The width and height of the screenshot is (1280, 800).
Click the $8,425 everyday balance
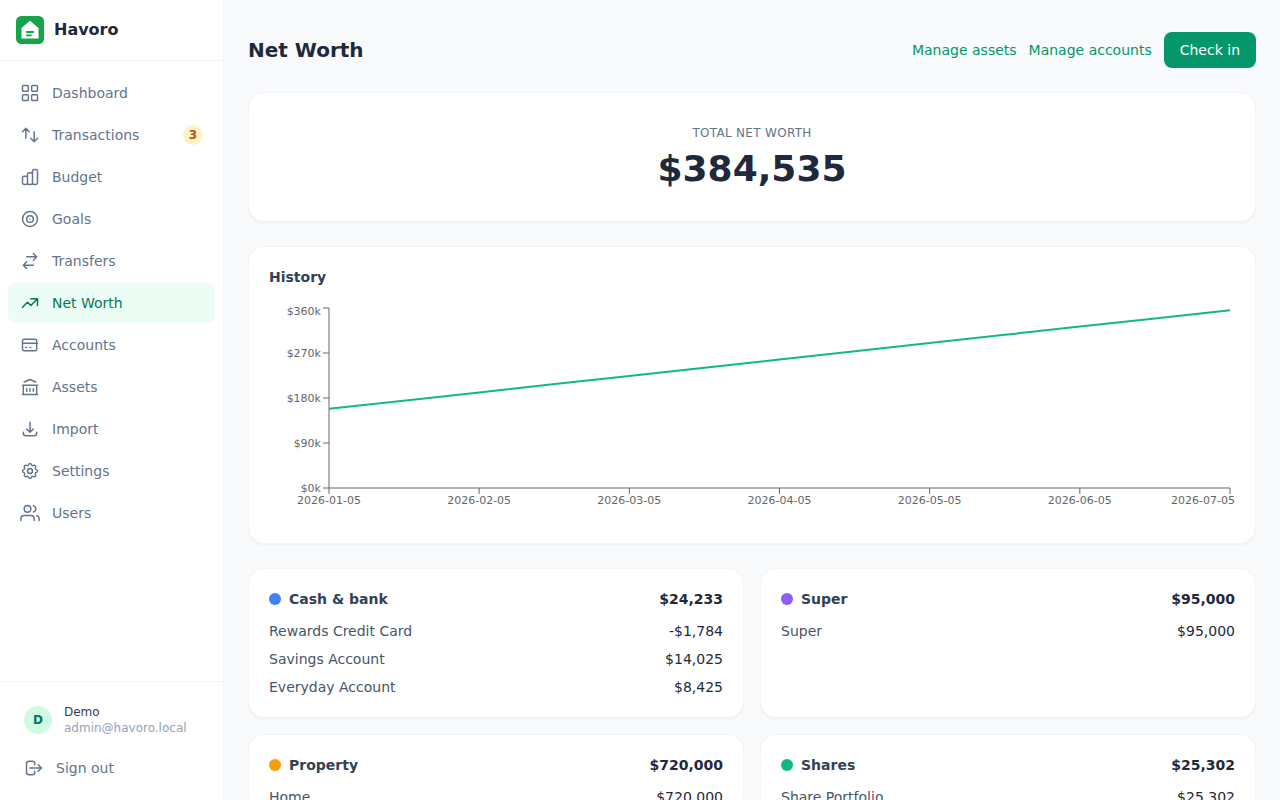pyautogui.click(x=698, y=687)
